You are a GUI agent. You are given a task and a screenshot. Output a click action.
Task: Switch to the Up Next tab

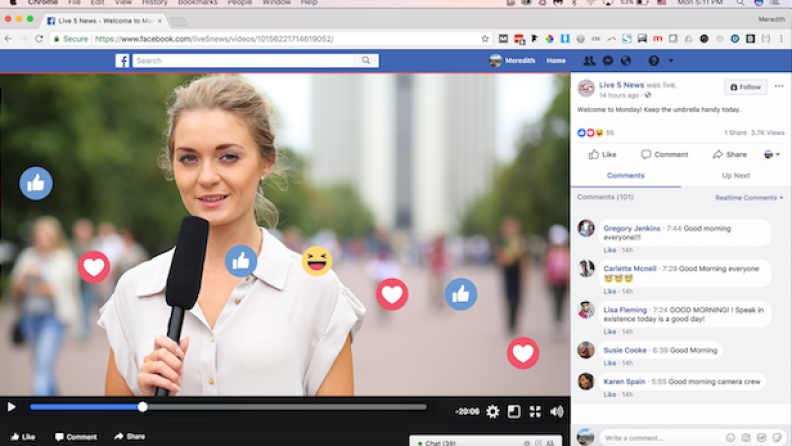[x=735, y=176]
